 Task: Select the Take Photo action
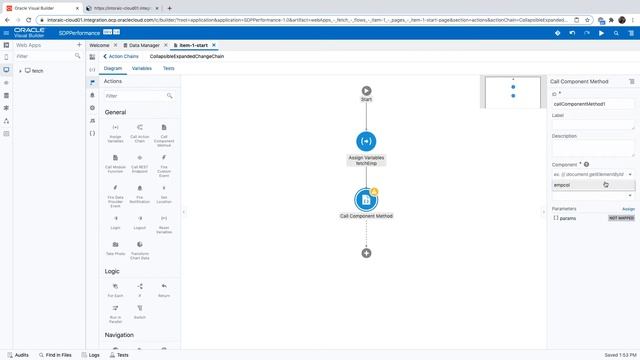[116, 248]
